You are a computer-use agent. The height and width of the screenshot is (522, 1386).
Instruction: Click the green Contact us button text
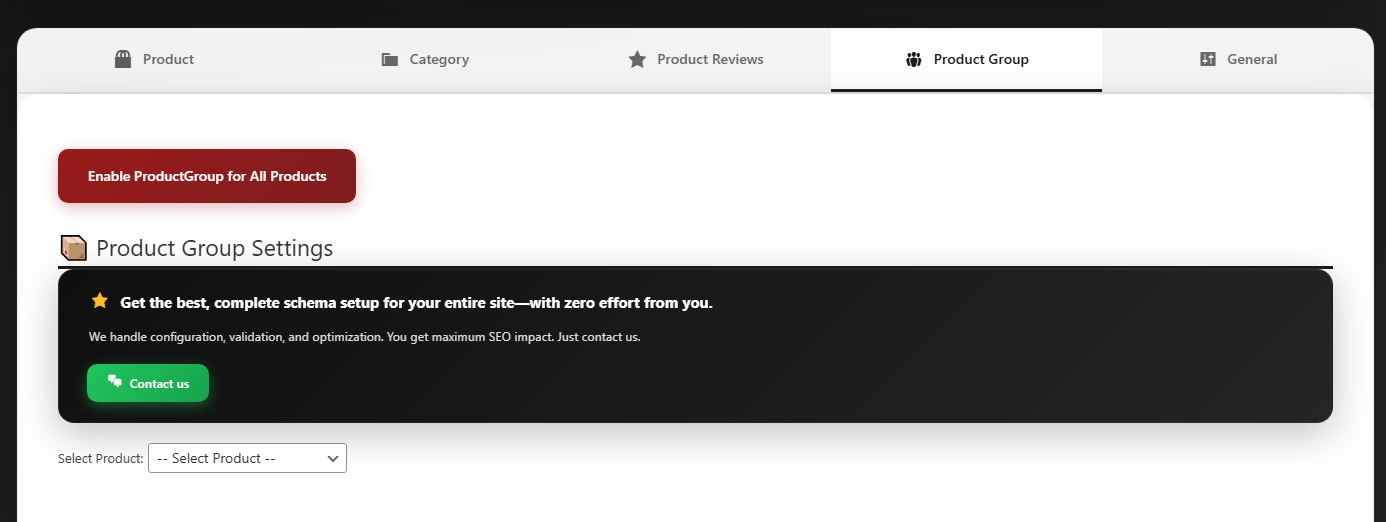pyautogui.click(x=159, y=384)
